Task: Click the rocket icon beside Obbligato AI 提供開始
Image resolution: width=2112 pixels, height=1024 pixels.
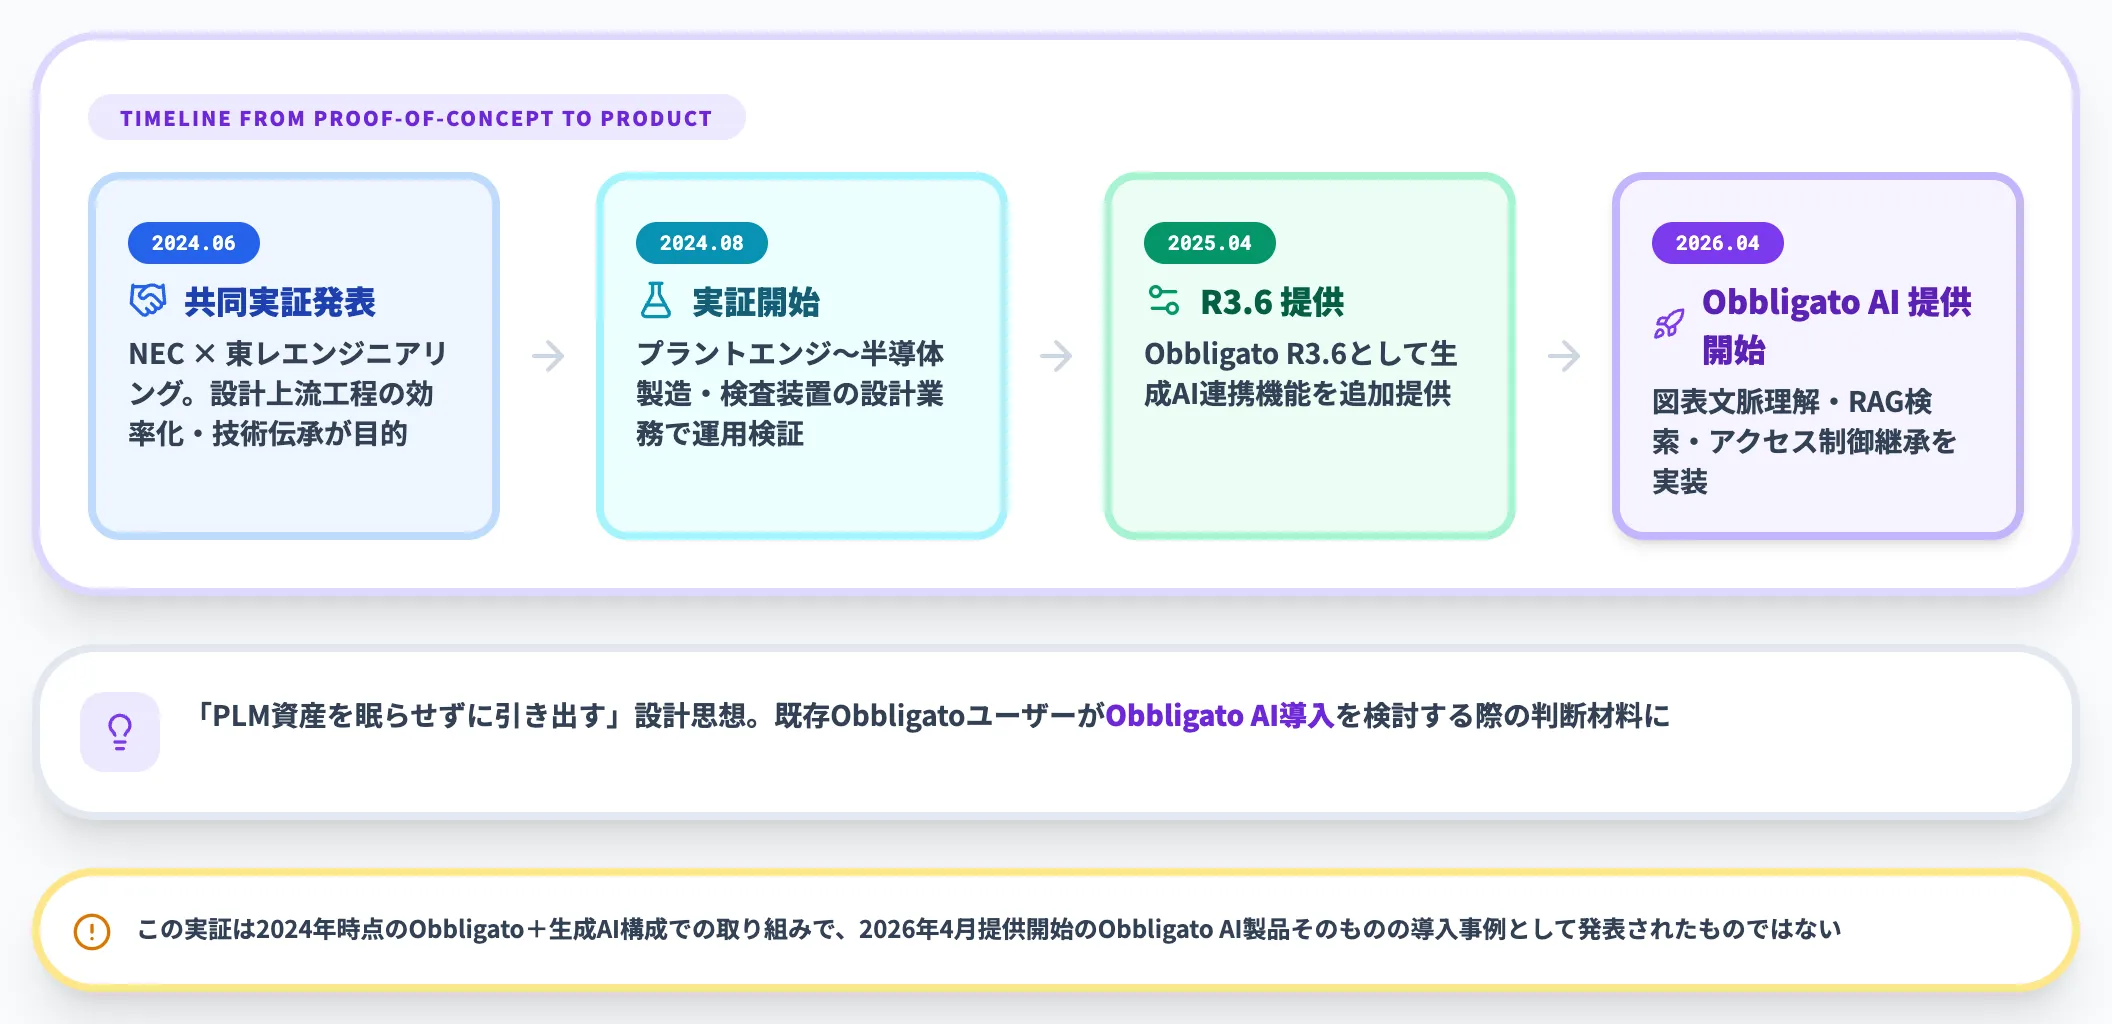Action: click(1669, 324)
